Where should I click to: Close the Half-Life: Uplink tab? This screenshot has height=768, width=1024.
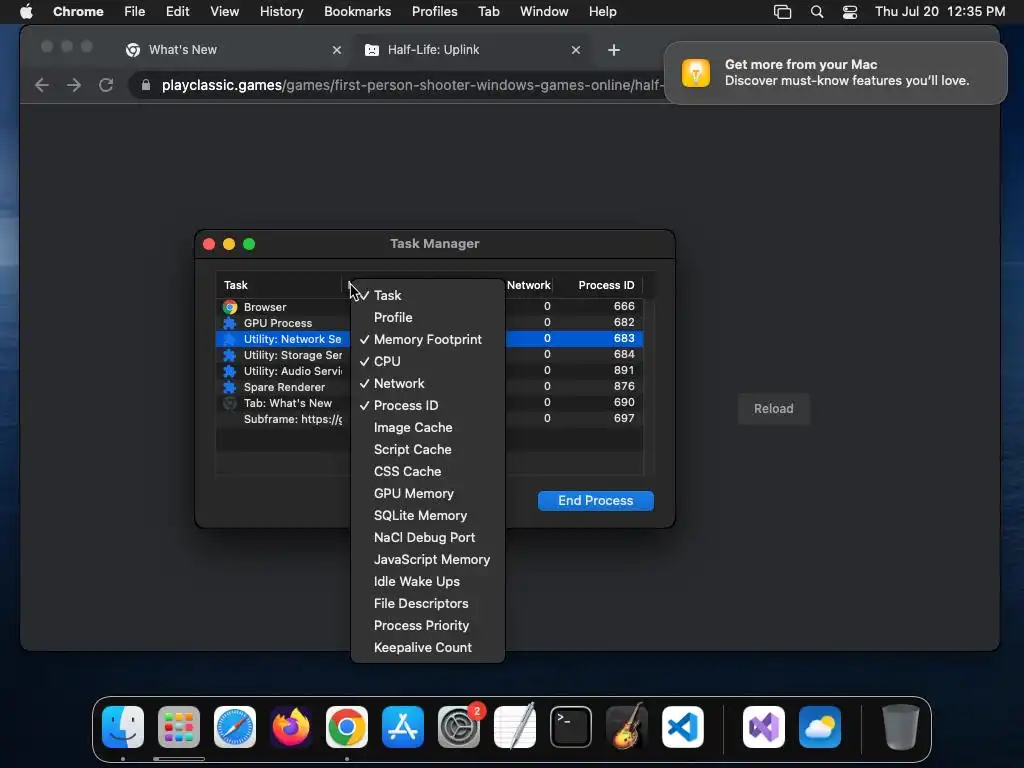point(576,50)
